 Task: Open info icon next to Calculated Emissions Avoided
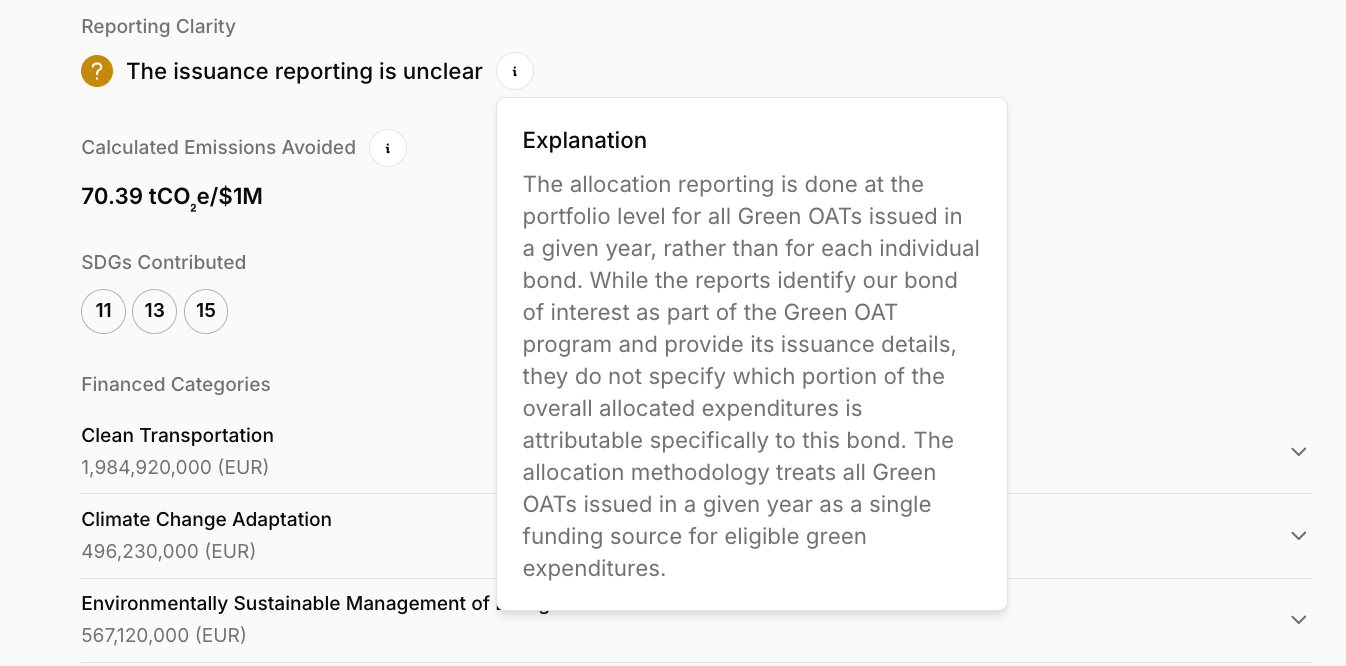tap(388, 148)
